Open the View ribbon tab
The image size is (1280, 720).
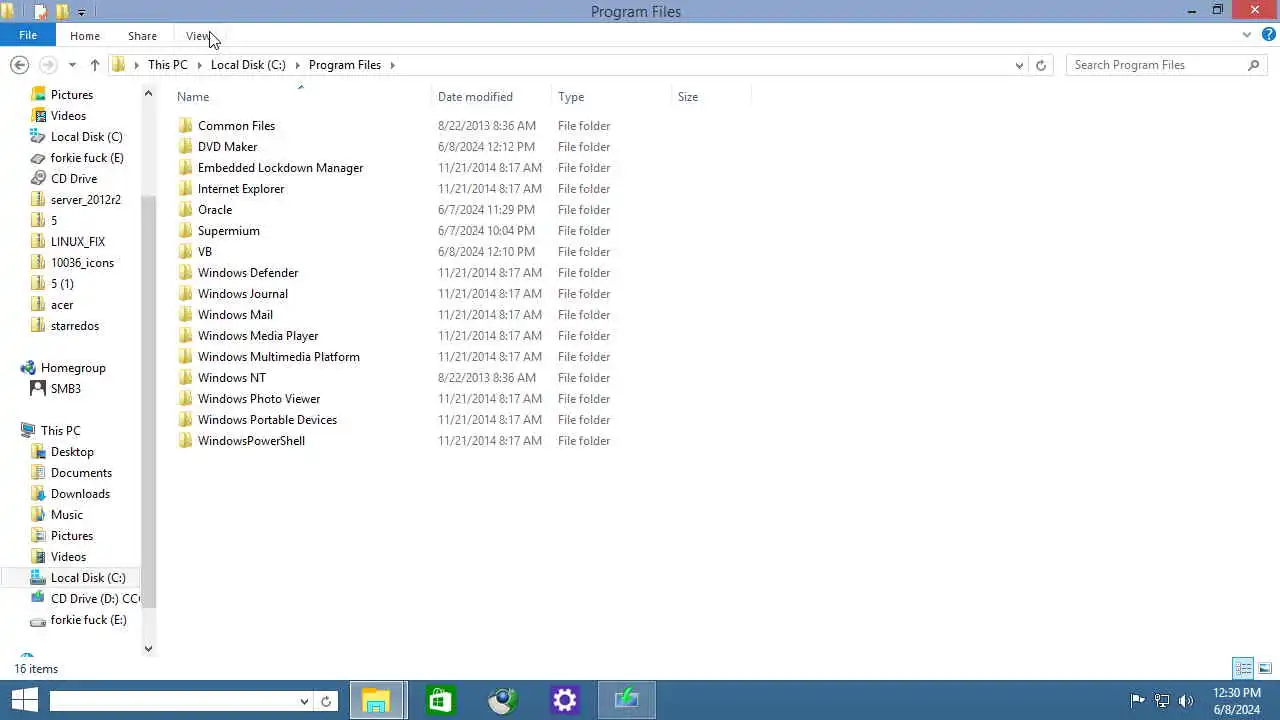click(x=199, y=36)
